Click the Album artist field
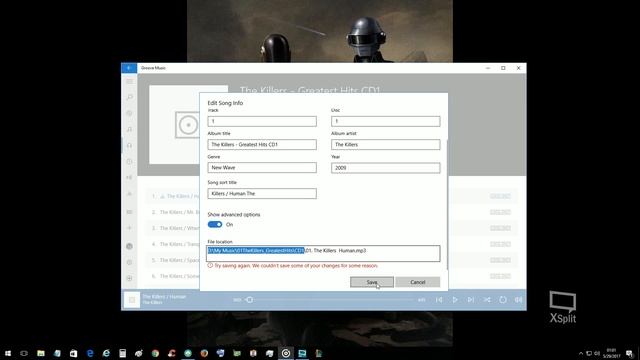The height and width of the screenshot is (360, 640). click(386, 144)
